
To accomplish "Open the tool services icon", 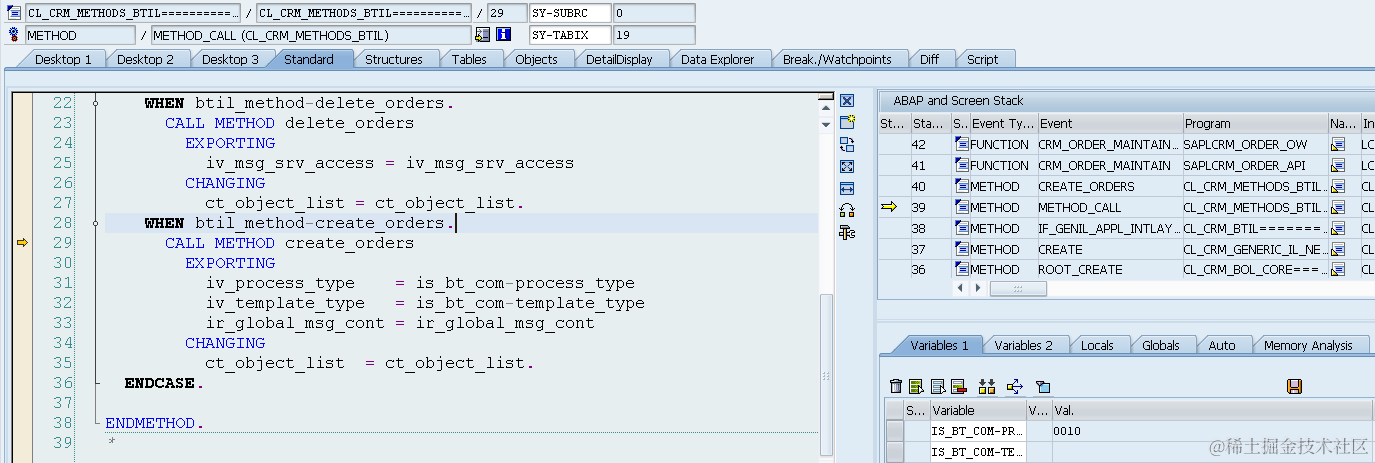I will point(847,233).
